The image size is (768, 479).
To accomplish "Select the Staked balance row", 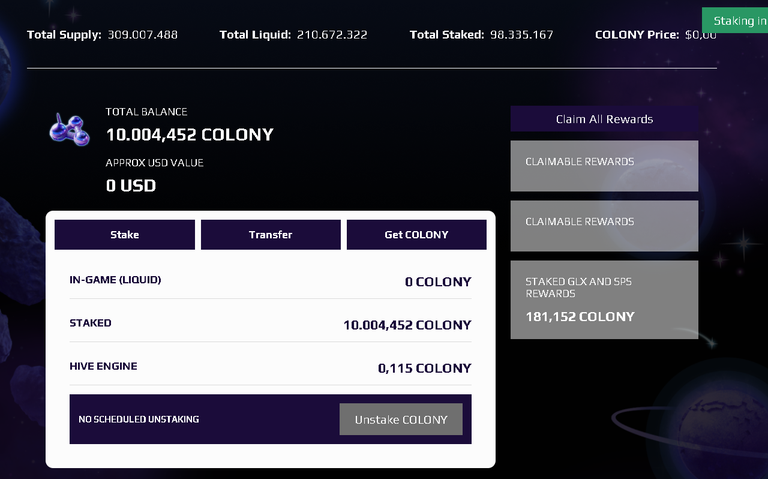I will (x=270, y=324).
